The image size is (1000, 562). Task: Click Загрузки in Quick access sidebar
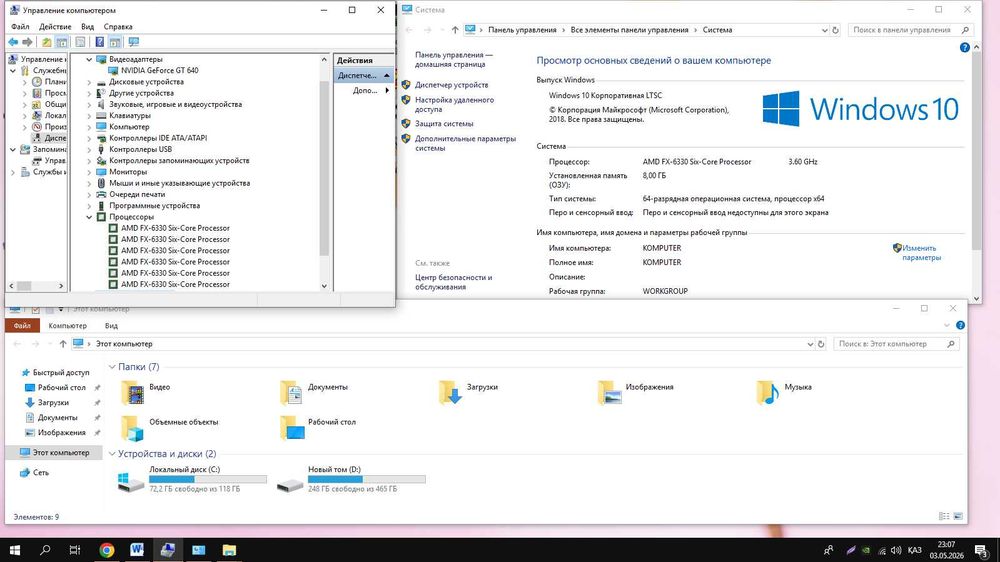pos(53,403)
